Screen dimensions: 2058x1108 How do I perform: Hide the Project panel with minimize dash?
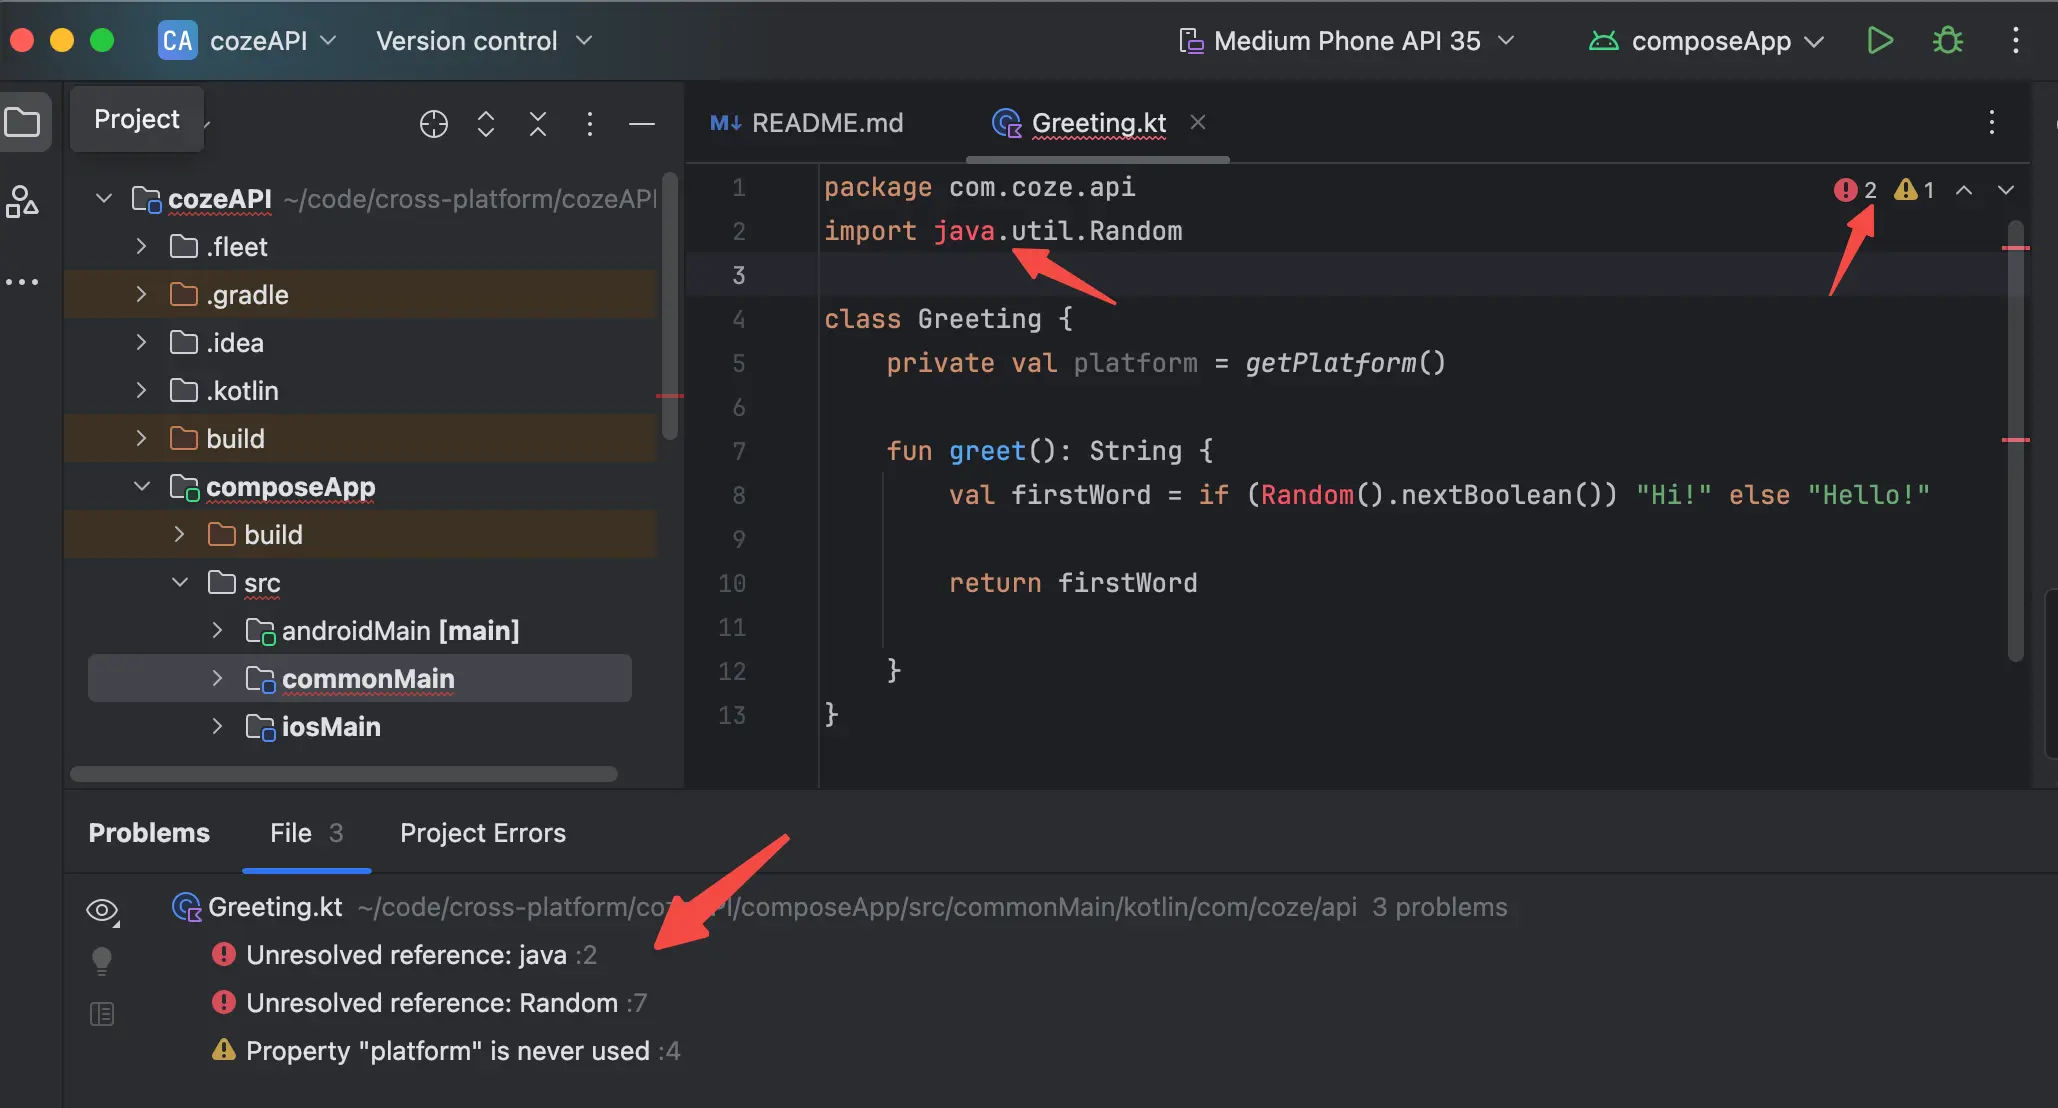642,124
